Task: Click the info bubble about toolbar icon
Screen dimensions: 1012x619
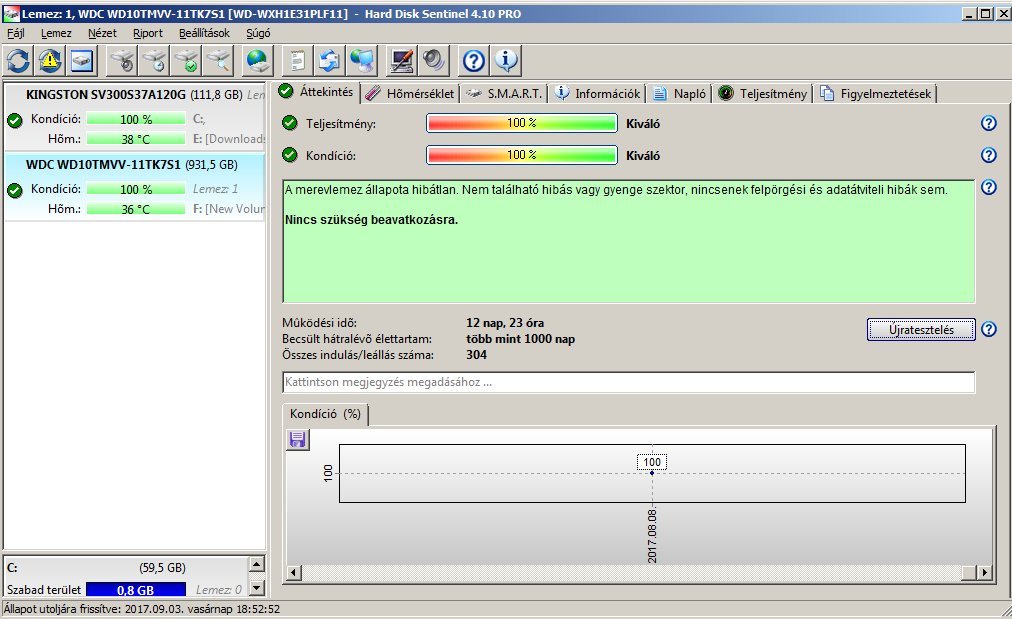Action: pyautogui.click(x=506, y=61)
